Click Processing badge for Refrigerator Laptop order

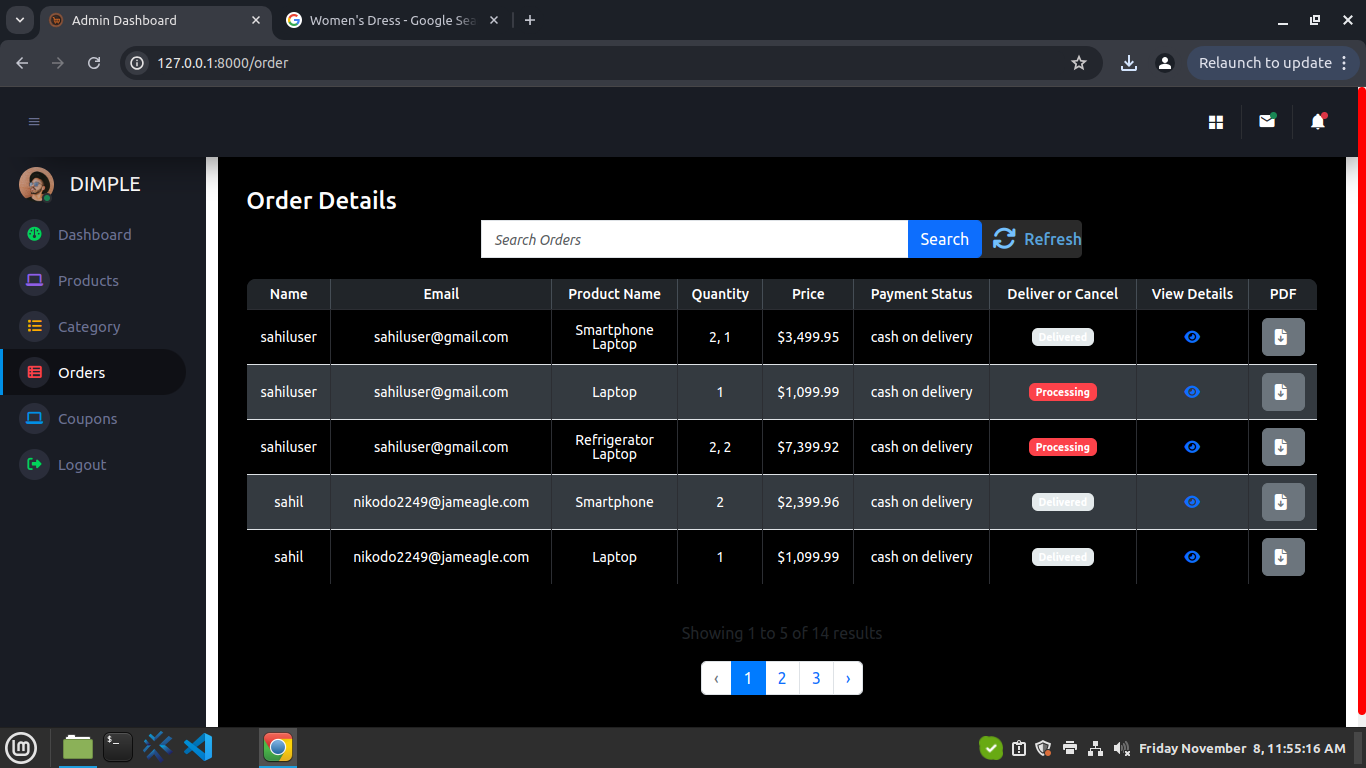pyautogui.click(x=1063, y=447)
